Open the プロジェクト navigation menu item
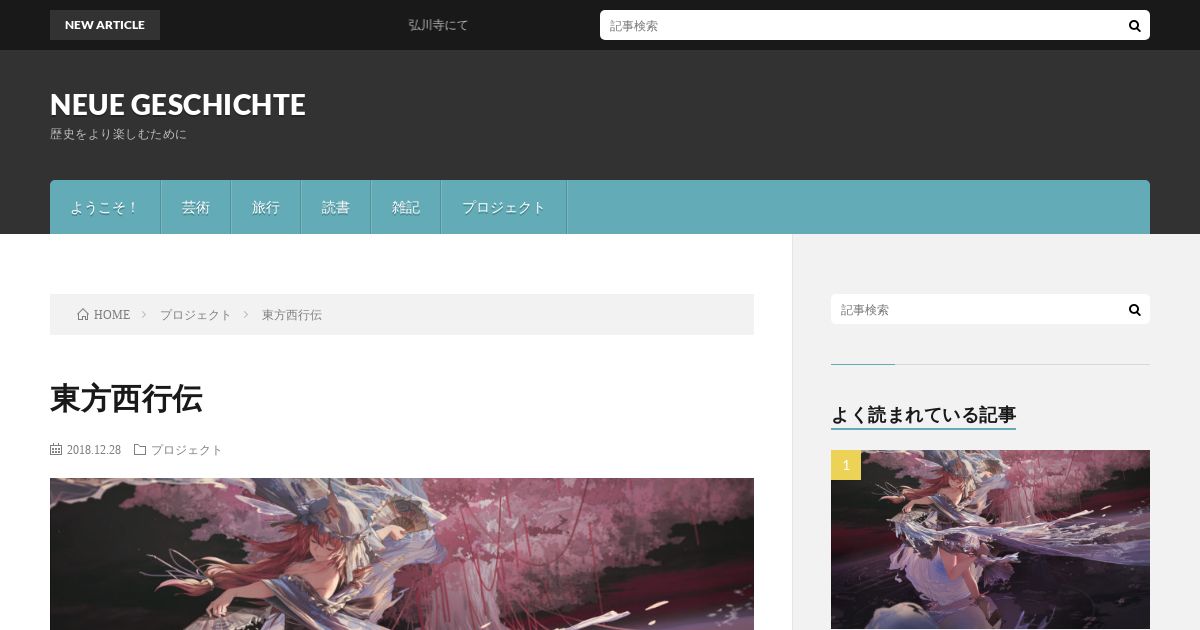This screenshot has width=1200, height=630. (504, 207)
